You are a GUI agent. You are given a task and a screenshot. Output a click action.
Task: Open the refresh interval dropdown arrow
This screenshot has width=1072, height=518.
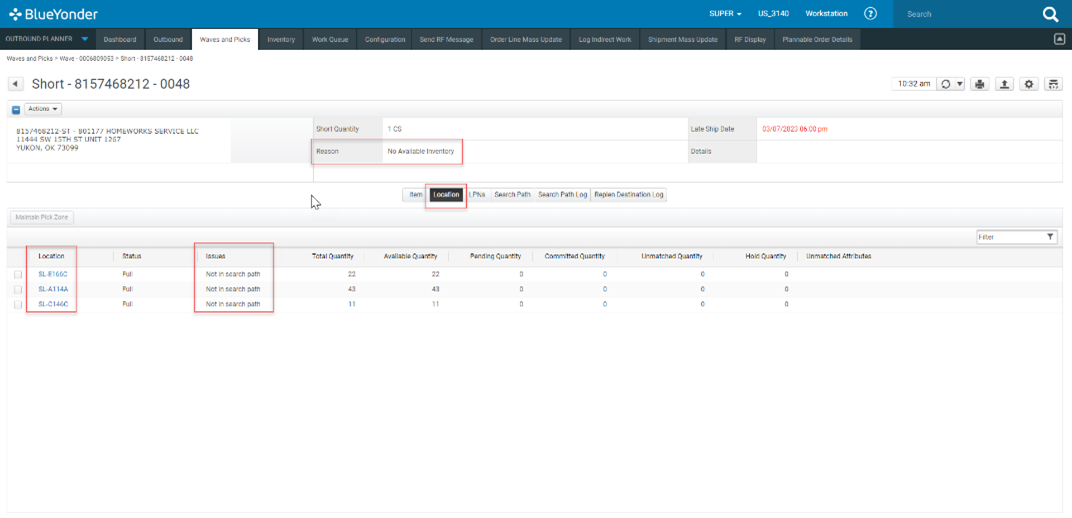(960, 84)
